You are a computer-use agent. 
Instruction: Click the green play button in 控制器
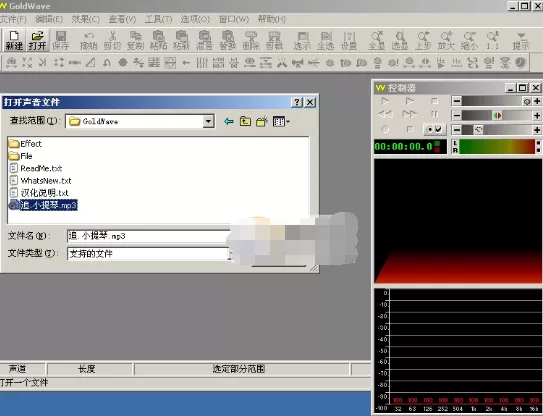(385, 101)
